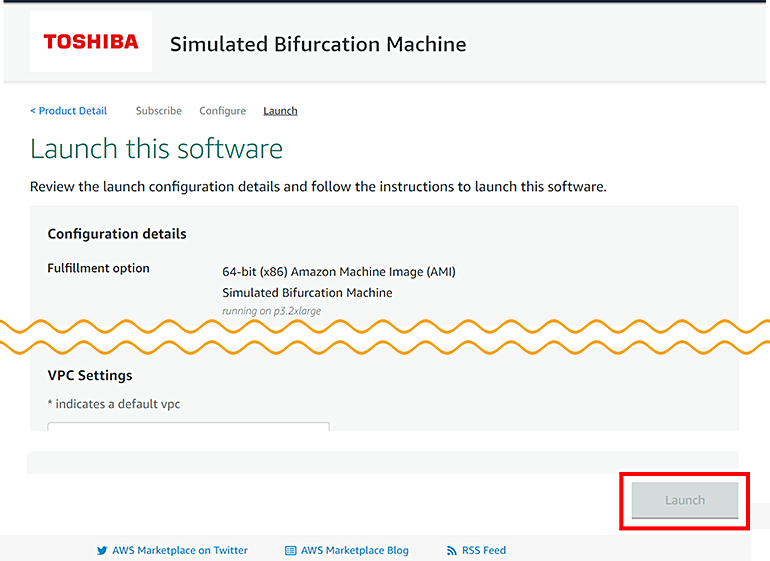Open the VPC Settings dropdown field
The width and height of the screenshot is (770, 561).
tap(189, 426)
